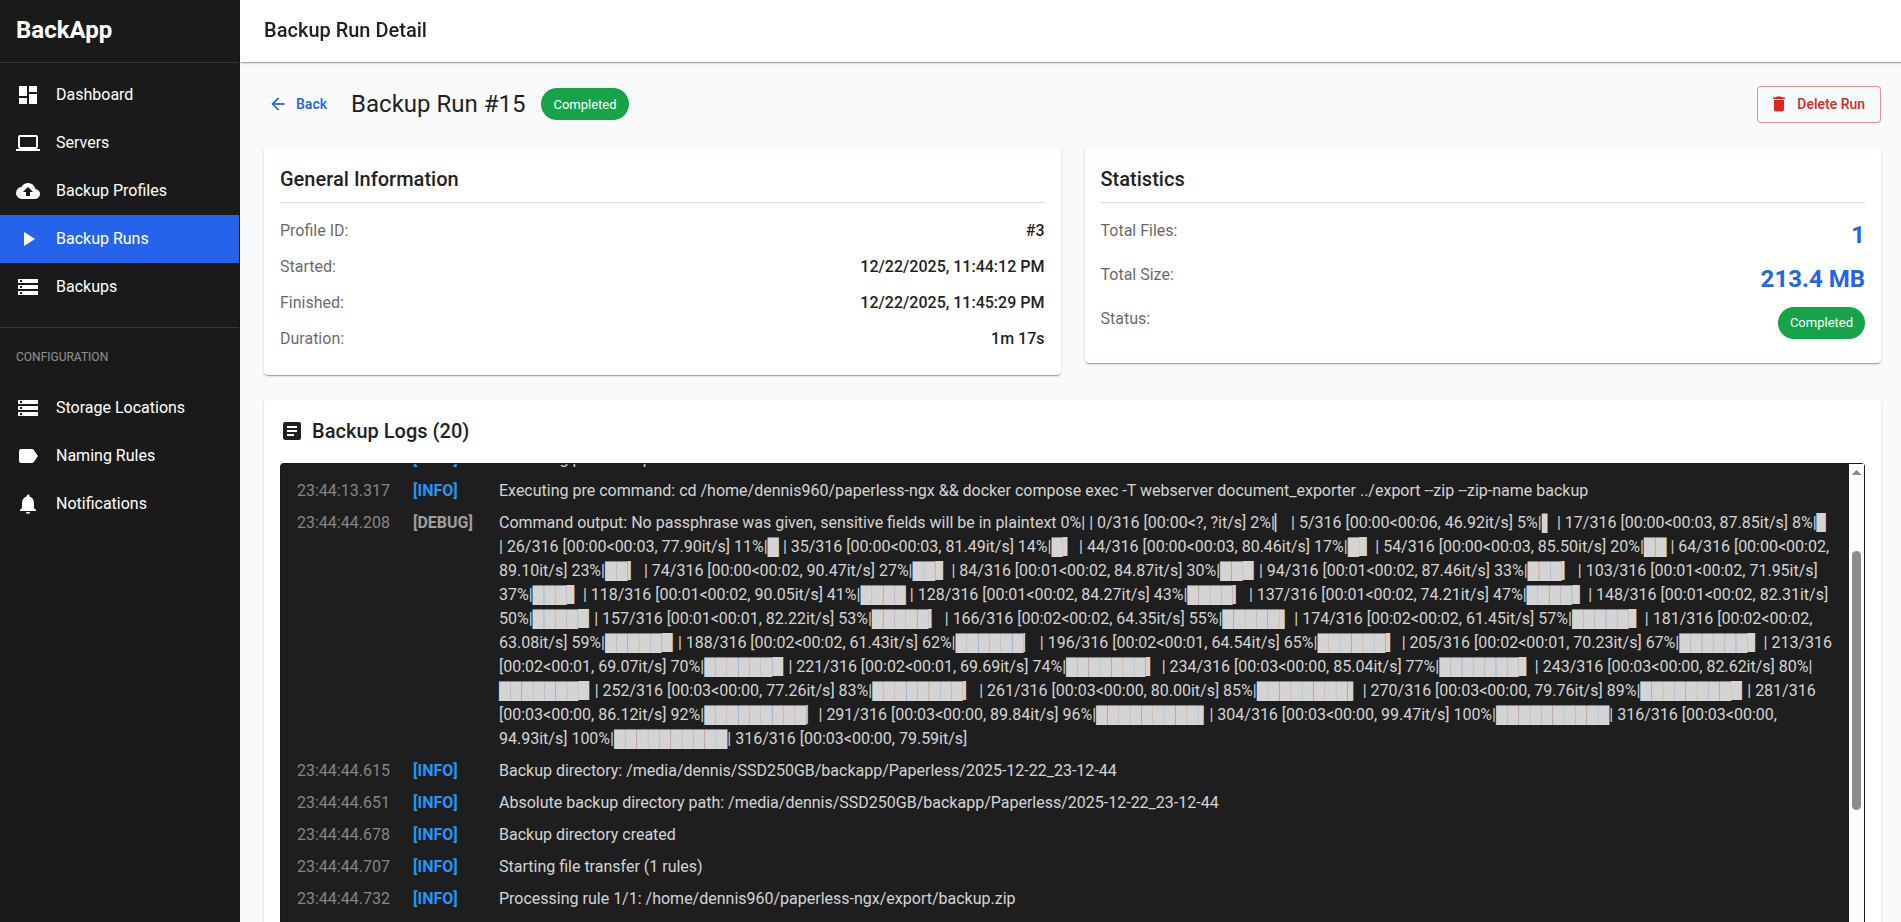Click the log scrollbar up arrow
This screenshot has width=1901, height=922.
[1856, 472]
